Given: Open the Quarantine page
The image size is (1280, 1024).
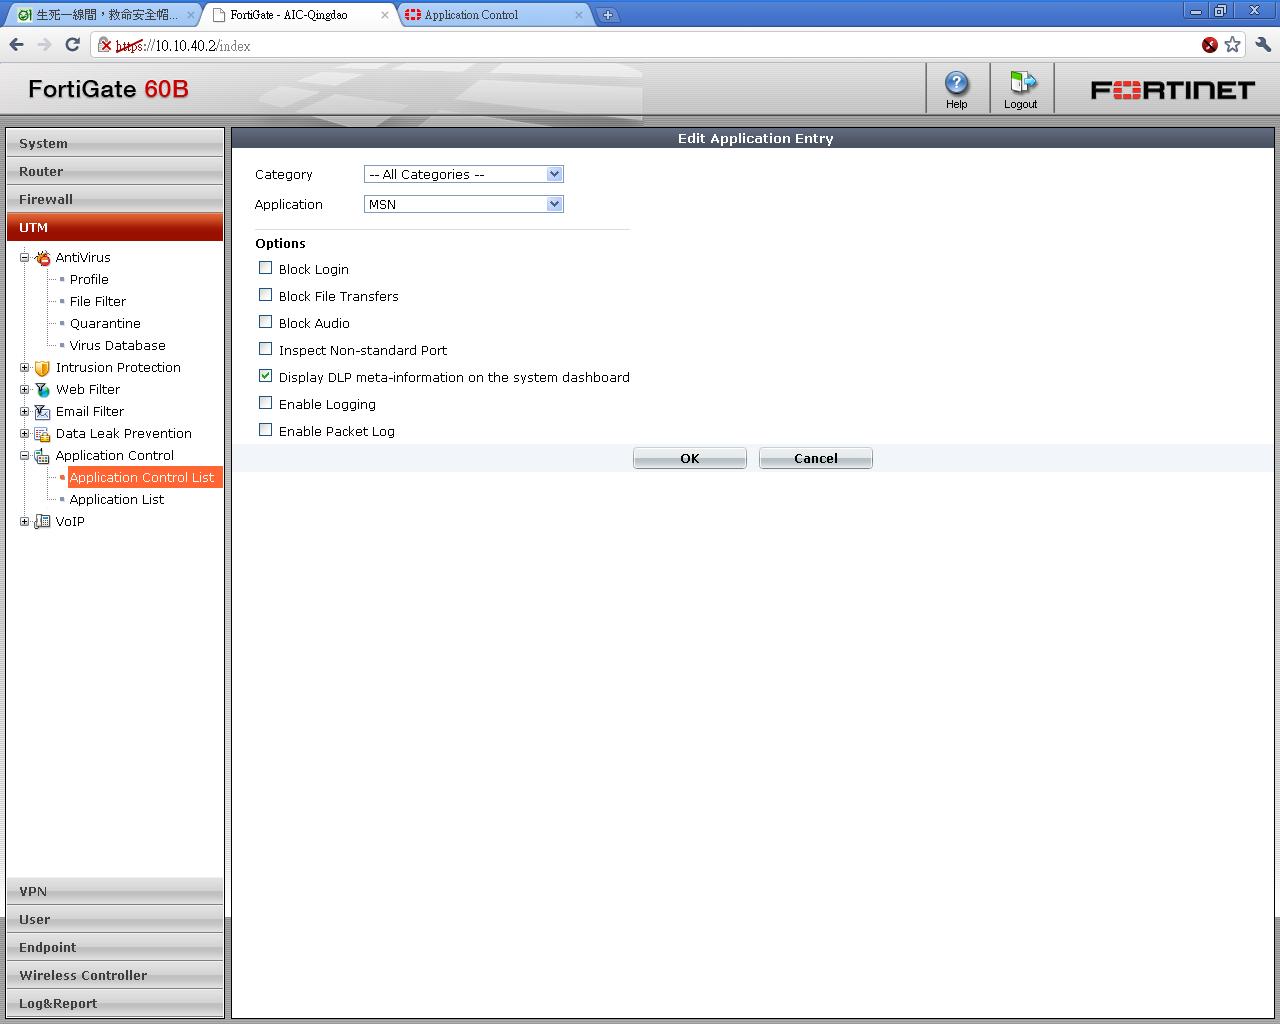Looking at the screenshot, I should pos(105,324).
